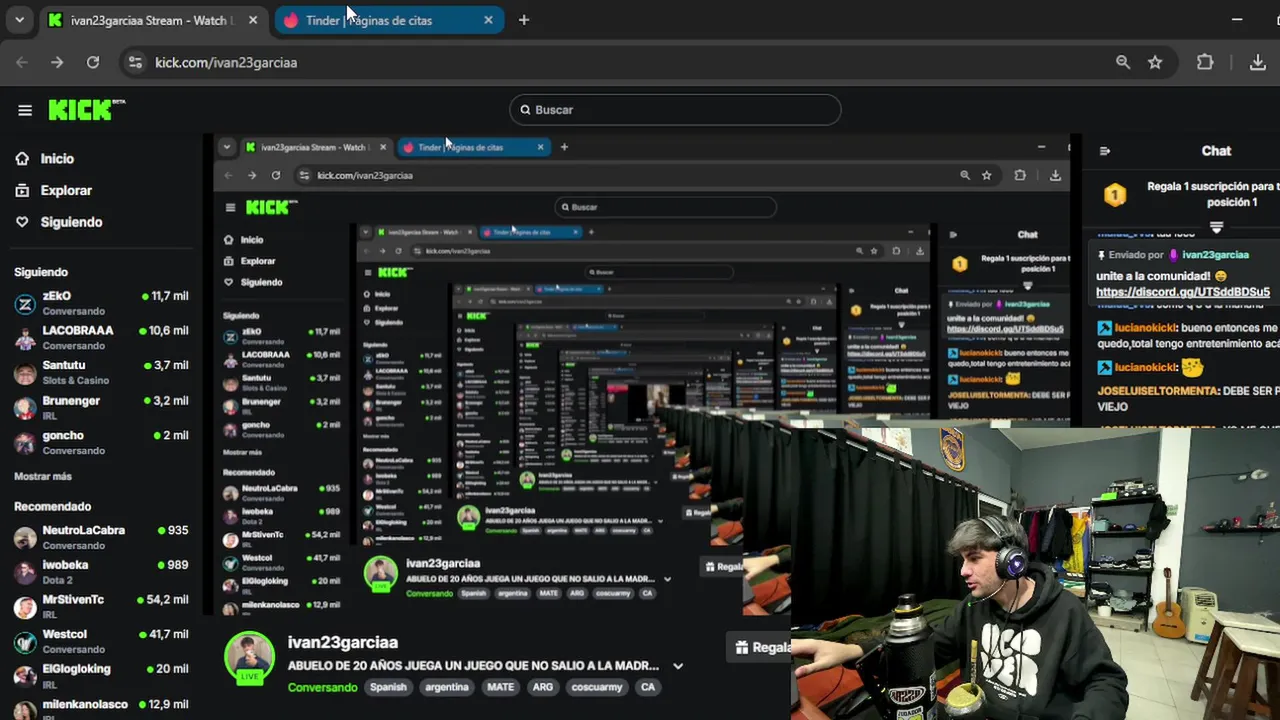Go to the Kick logo home page

pos(86,109)
